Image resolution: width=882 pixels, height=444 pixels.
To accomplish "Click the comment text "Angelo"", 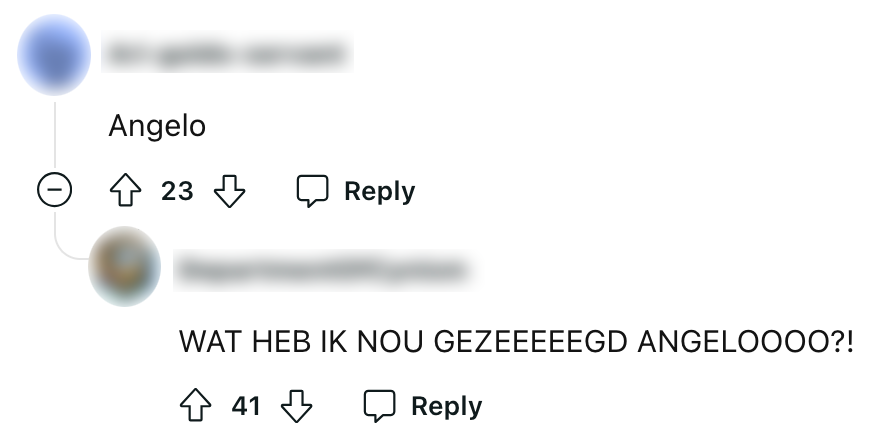I will (x=157, y=127).
